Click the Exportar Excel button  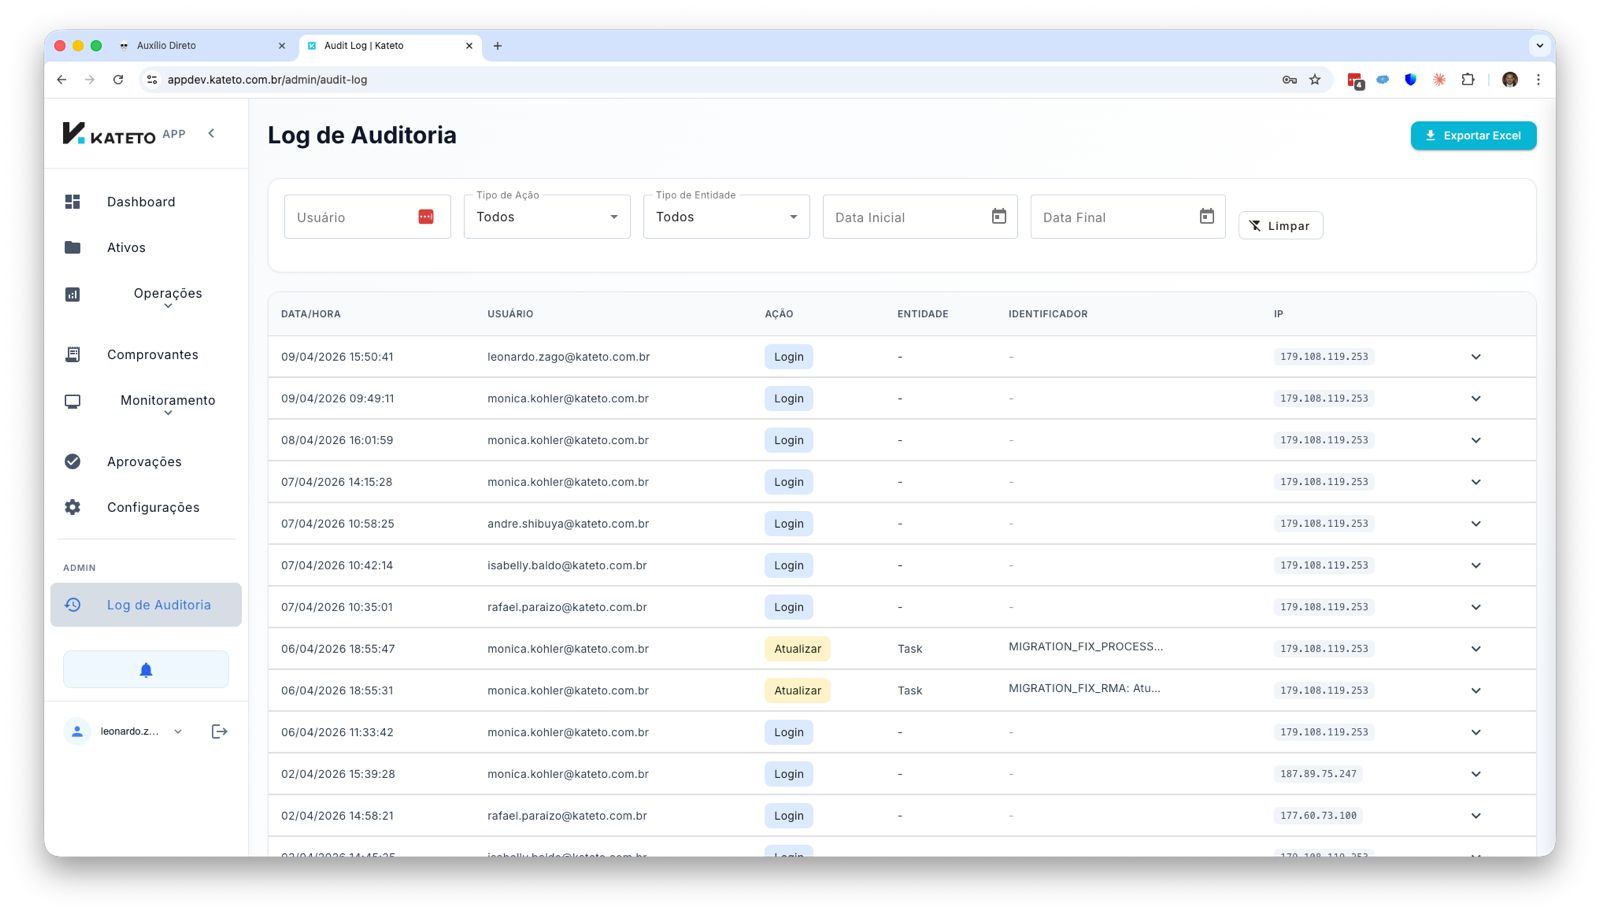(x=1473, y=136)
